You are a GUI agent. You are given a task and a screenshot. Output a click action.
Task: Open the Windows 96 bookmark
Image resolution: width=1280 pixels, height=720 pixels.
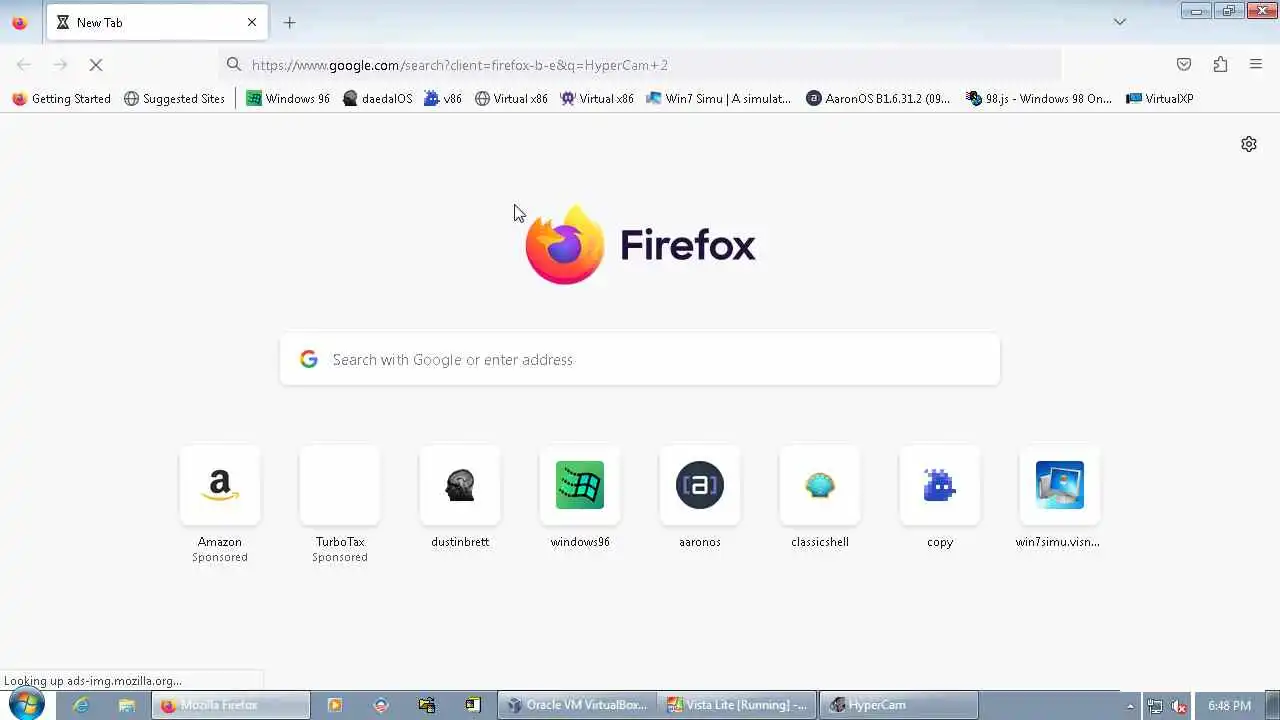click(x=288, y=99)
